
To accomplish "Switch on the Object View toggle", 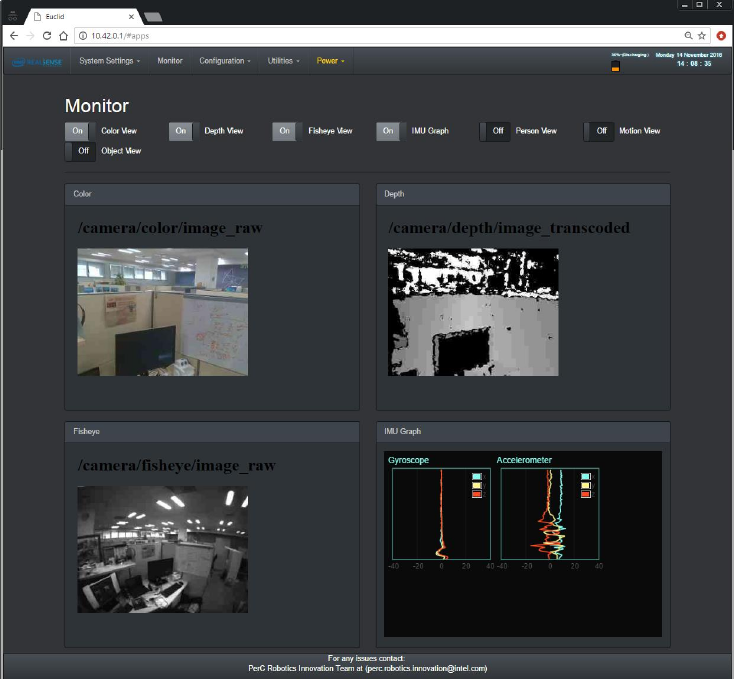I will (x=80, y=151).
